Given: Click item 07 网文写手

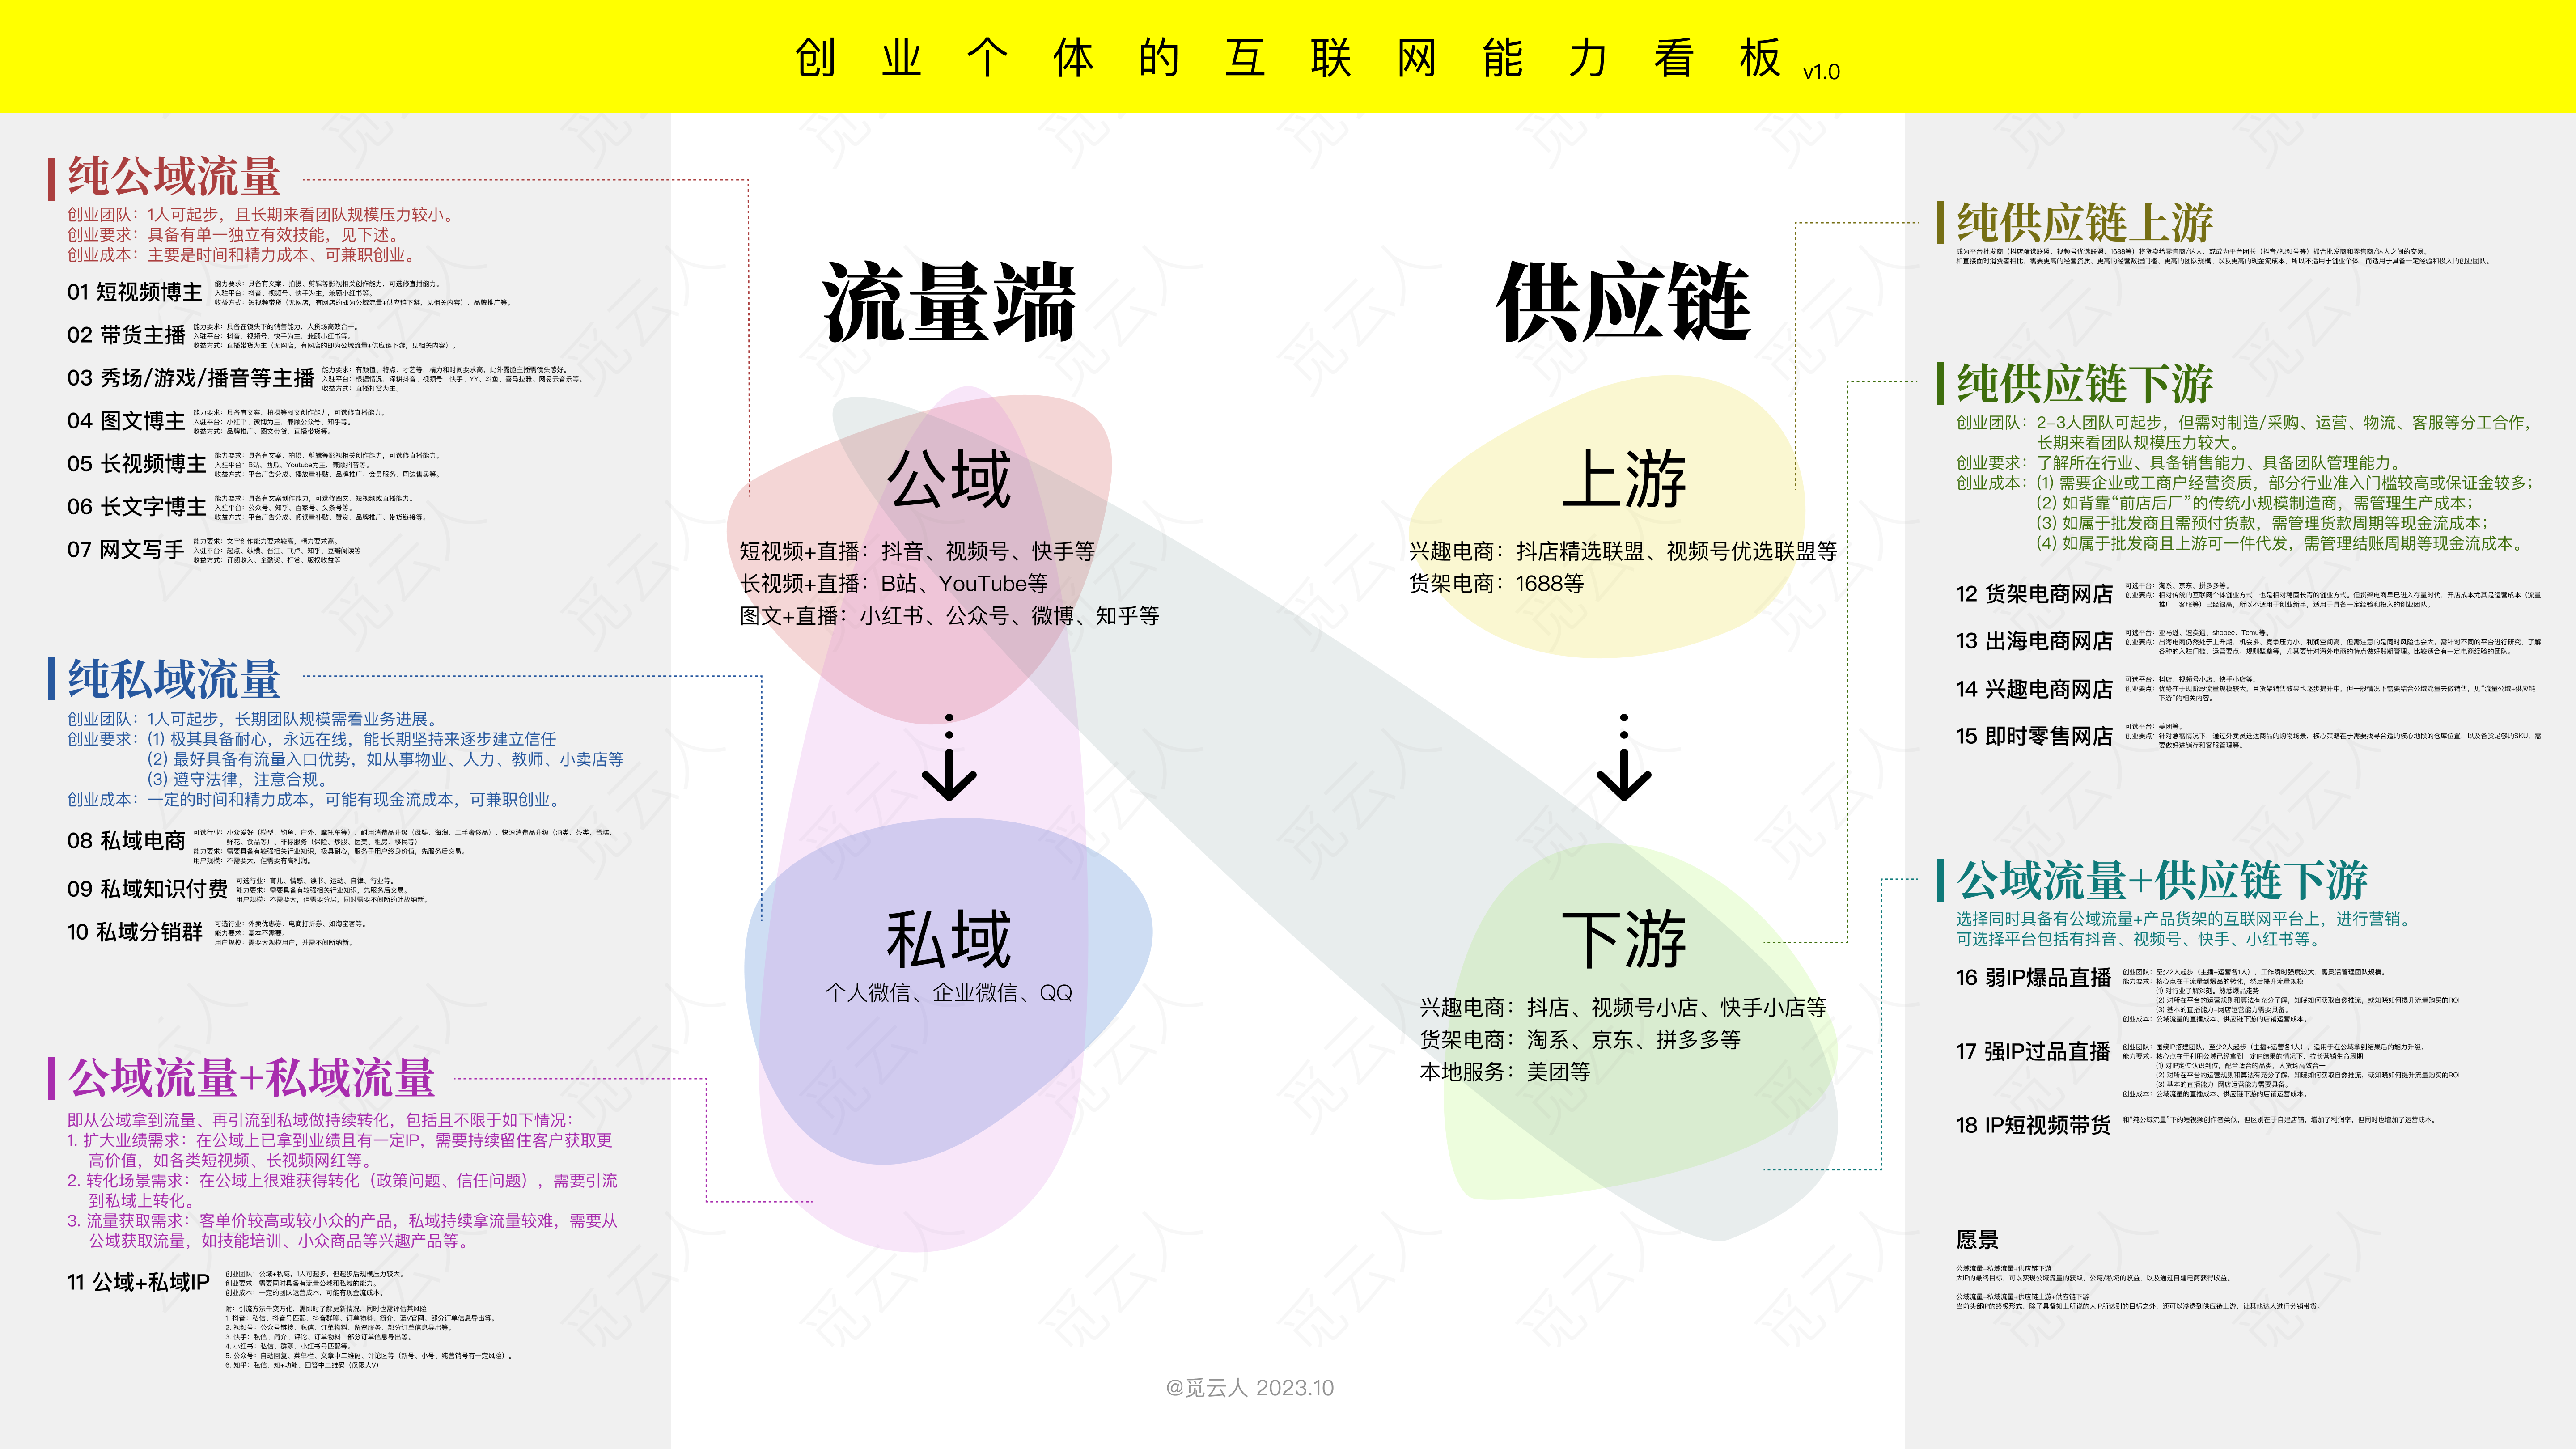Looking at the screenshot, I should point(125,550).
